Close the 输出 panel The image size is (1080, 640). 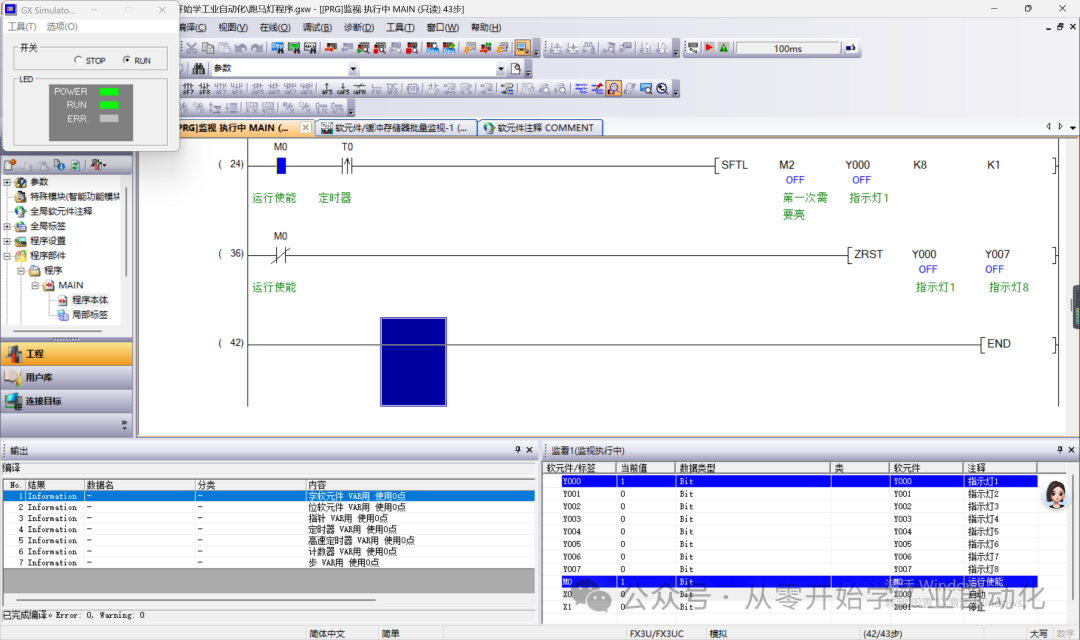point(530,450)
